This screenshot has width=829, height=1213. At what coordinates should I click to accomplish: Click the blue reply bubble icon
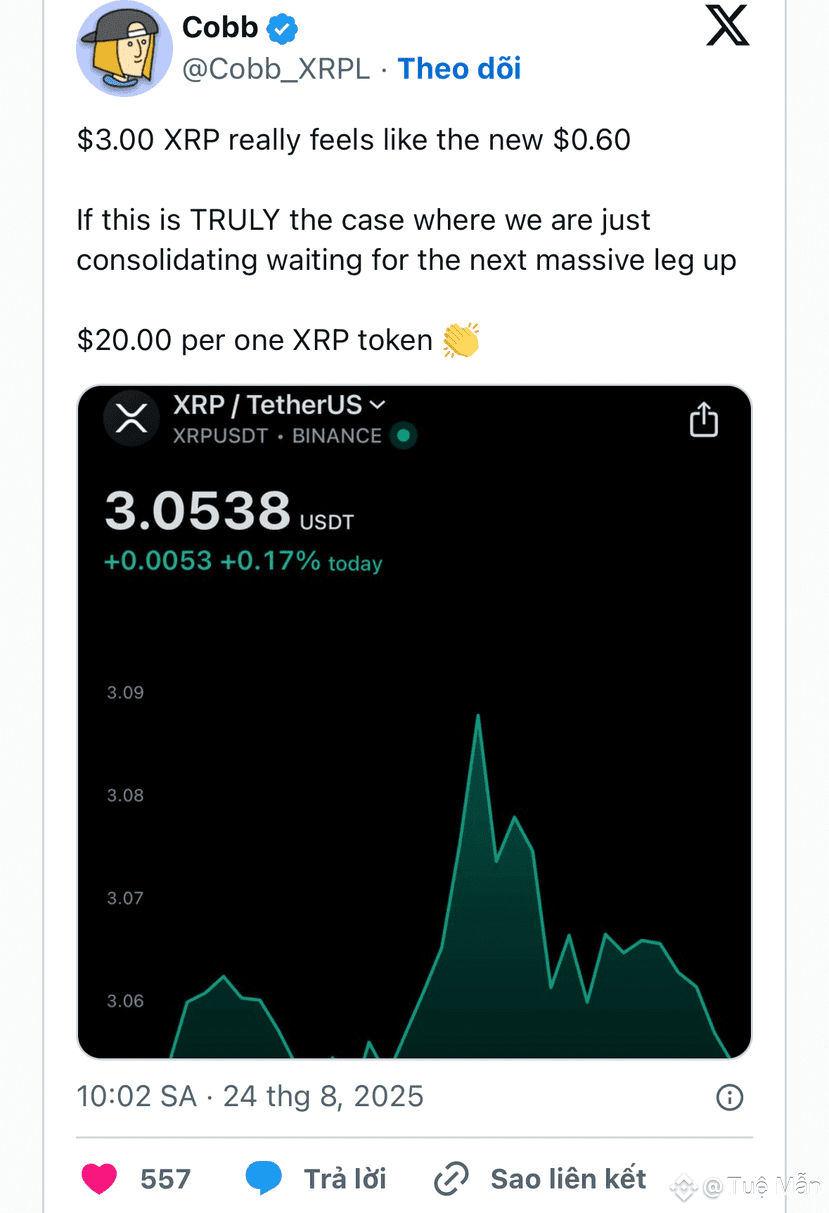click(264, 1178)
